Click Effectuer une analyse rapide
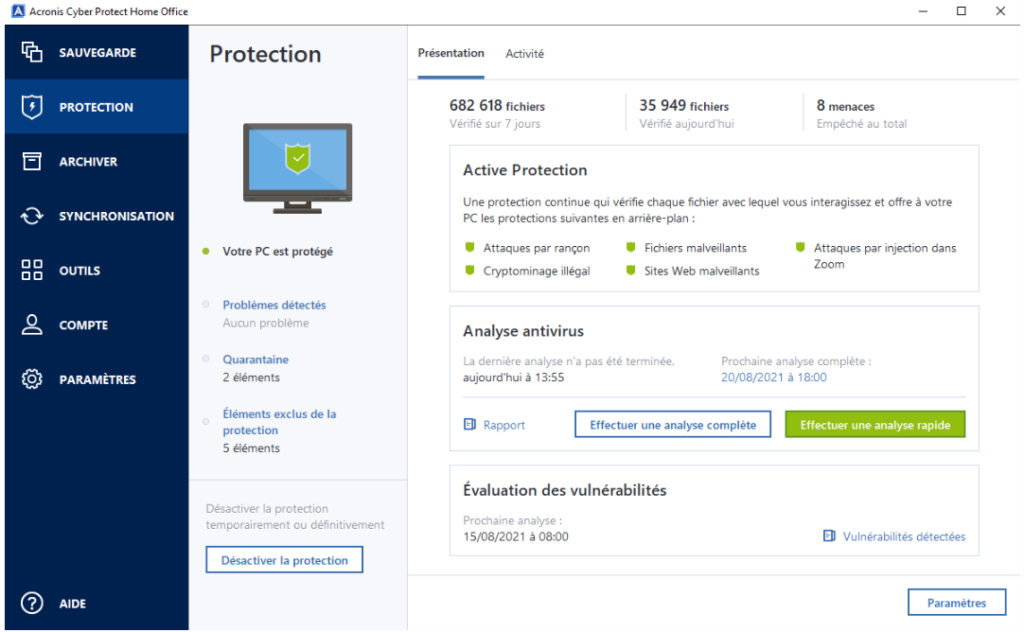 (x=875, y=424)
